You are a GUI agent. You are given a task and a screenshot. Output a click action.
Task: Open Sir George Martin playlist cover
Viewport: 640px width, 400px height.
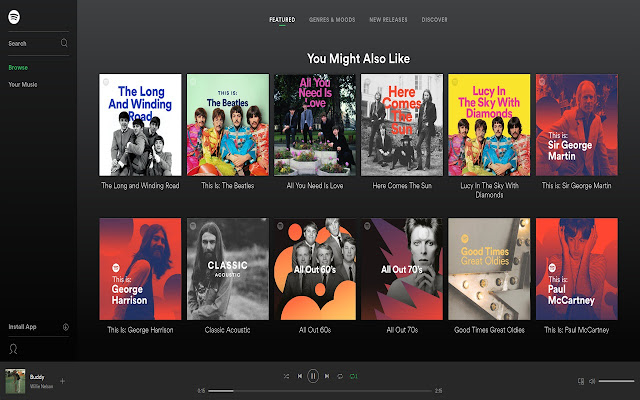point(577,125)
